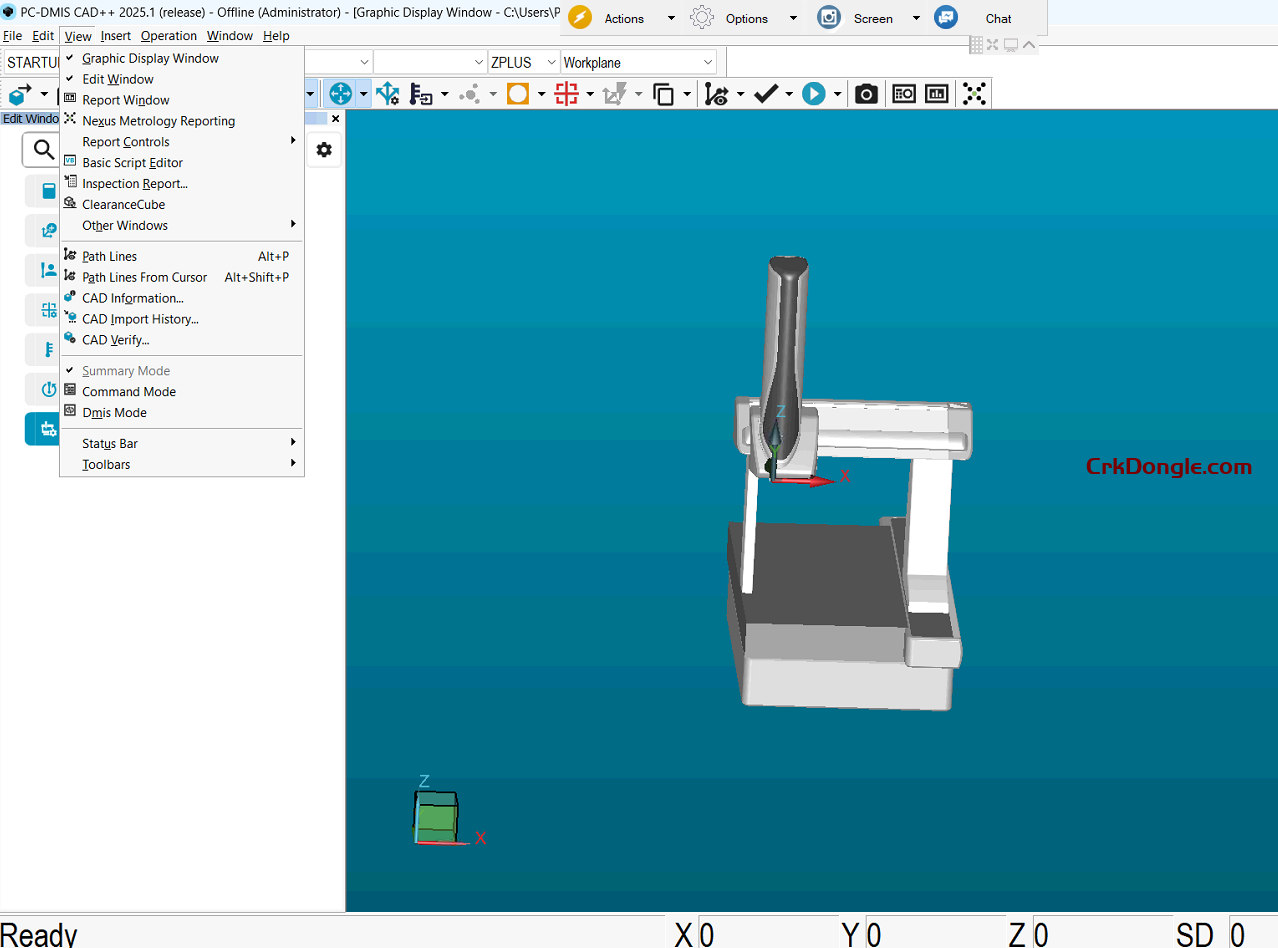Expand the Other Windows submenu

pyautogui.click(x=124, y=225)
